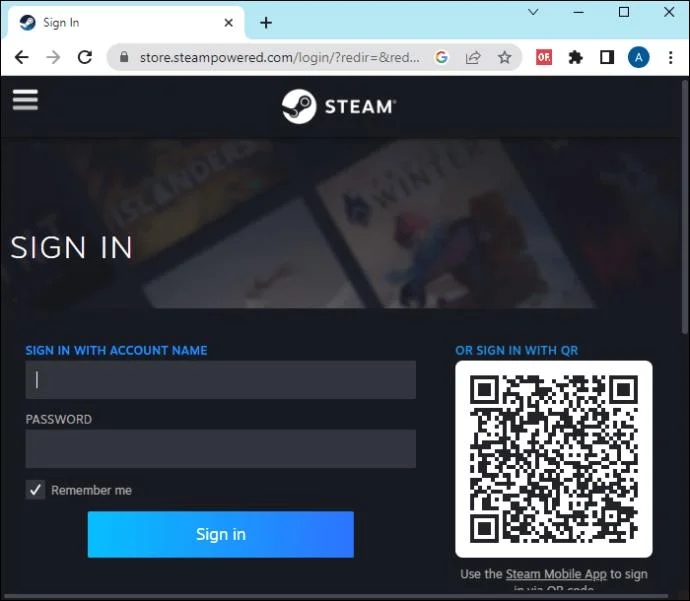Click the 'SIGN IN' page heading
This screenshot has height=601, width=690.
pyautogui.click(x=71, y=247)
